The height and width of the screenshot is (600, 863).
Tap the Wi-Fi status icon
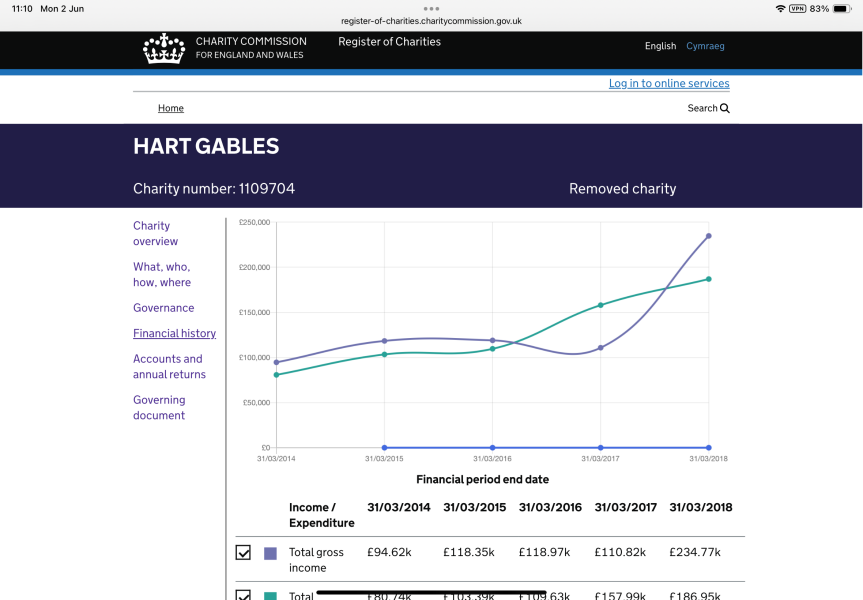[780, 8]
